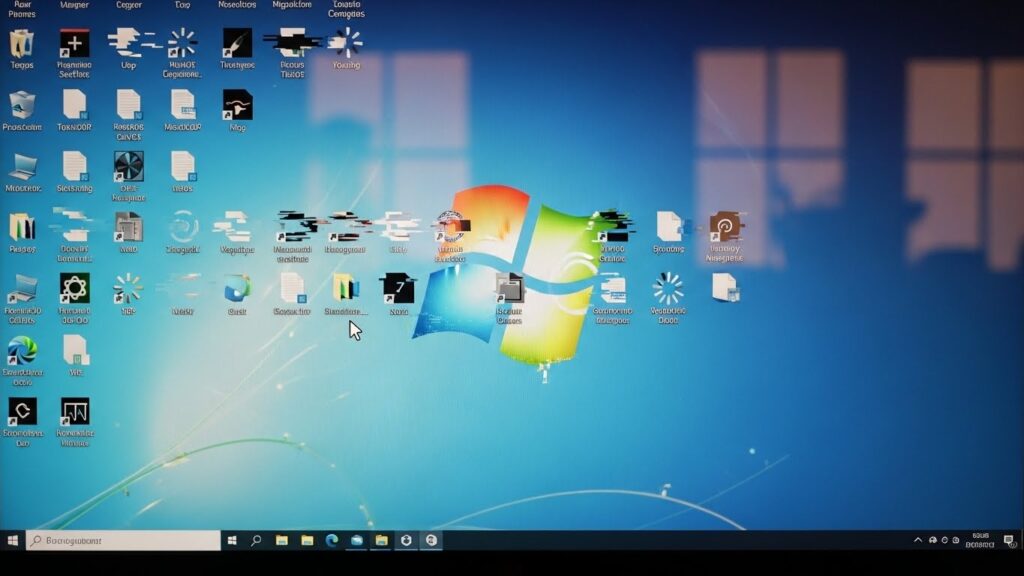Expand hidden tray icons chevron
This screenshot has height=576, width=1024.
918,540
